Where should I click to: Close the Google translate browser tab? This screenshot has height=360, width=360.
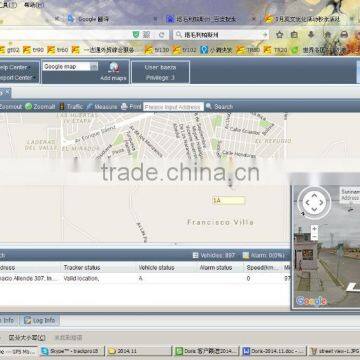[x=156, y=19]
